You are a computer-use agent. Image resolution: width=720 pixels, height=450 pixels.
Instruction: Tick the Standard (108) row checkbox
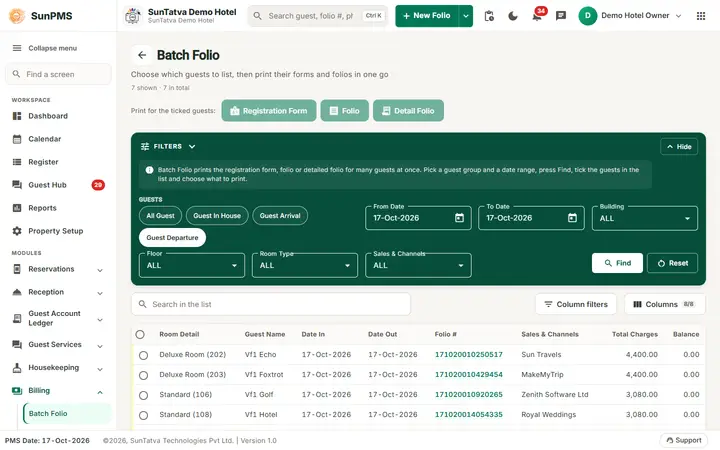pos(143,415)
